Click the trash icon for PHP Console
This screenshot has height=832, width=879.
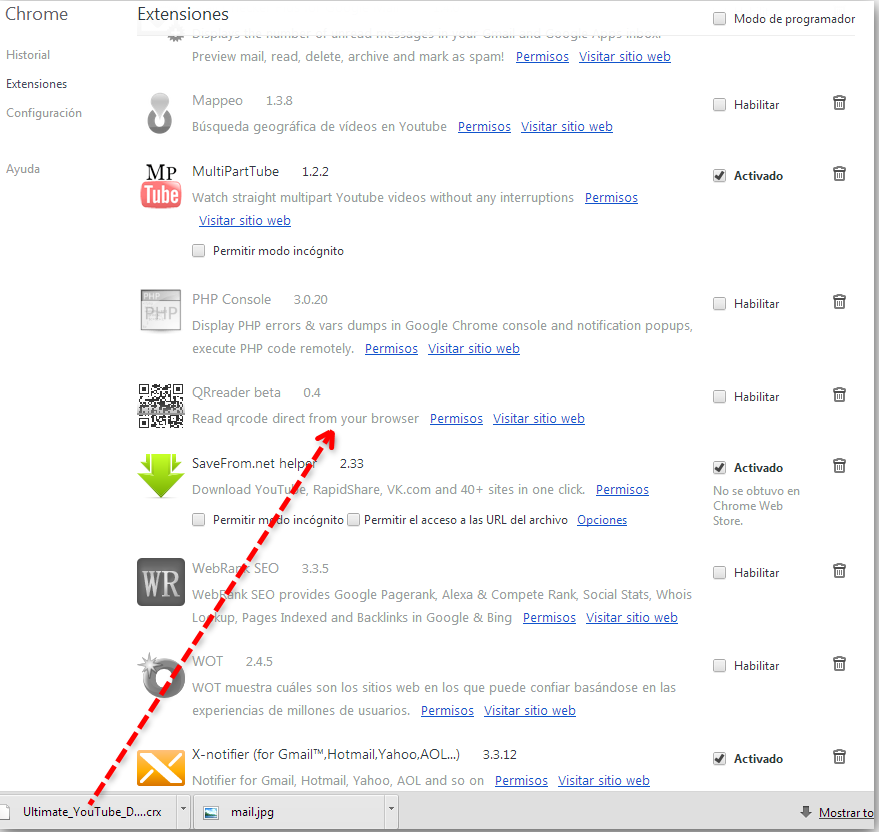(839, 302)
